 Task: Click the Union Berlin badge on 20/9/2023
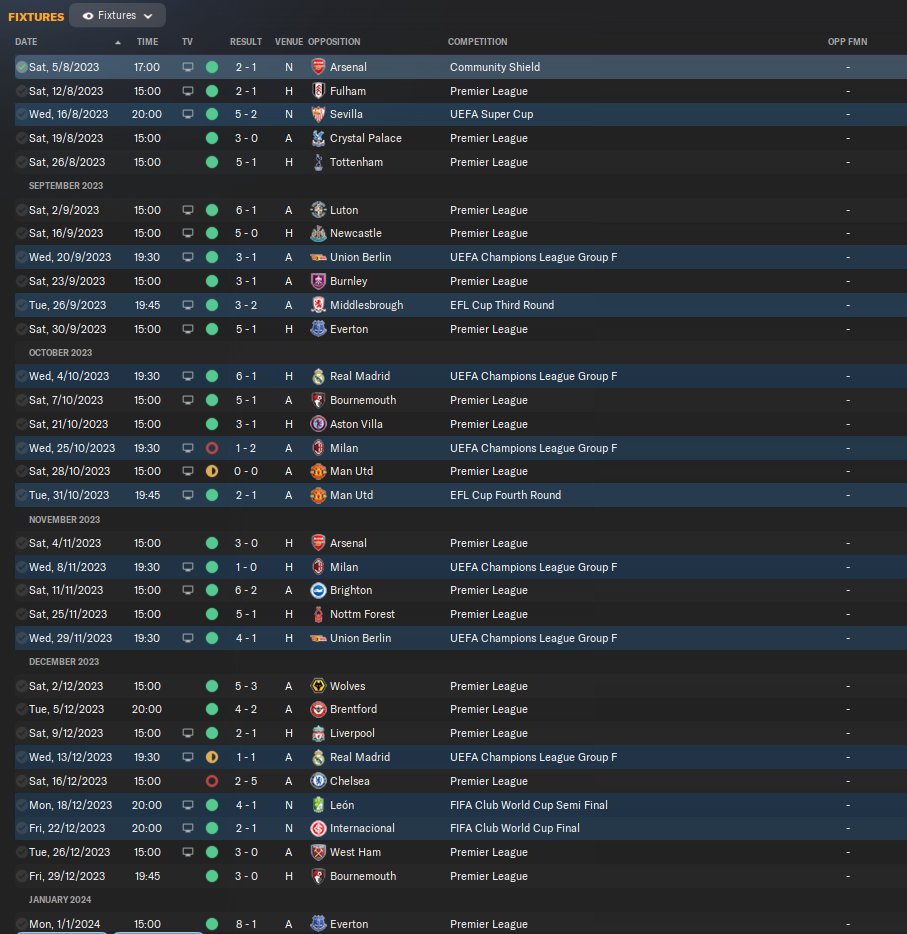(319, 257)
